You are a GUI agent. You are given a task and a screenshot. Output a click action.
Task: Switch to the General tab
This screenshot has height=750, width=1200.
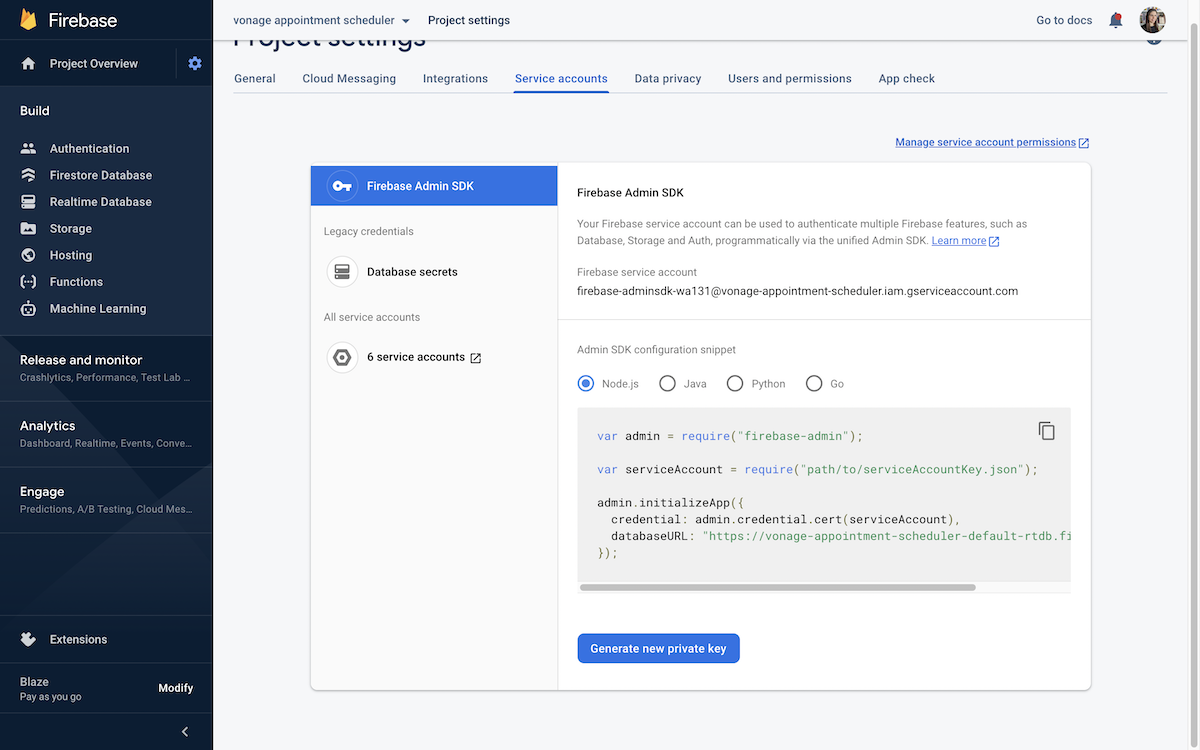(x=255, y=78)
